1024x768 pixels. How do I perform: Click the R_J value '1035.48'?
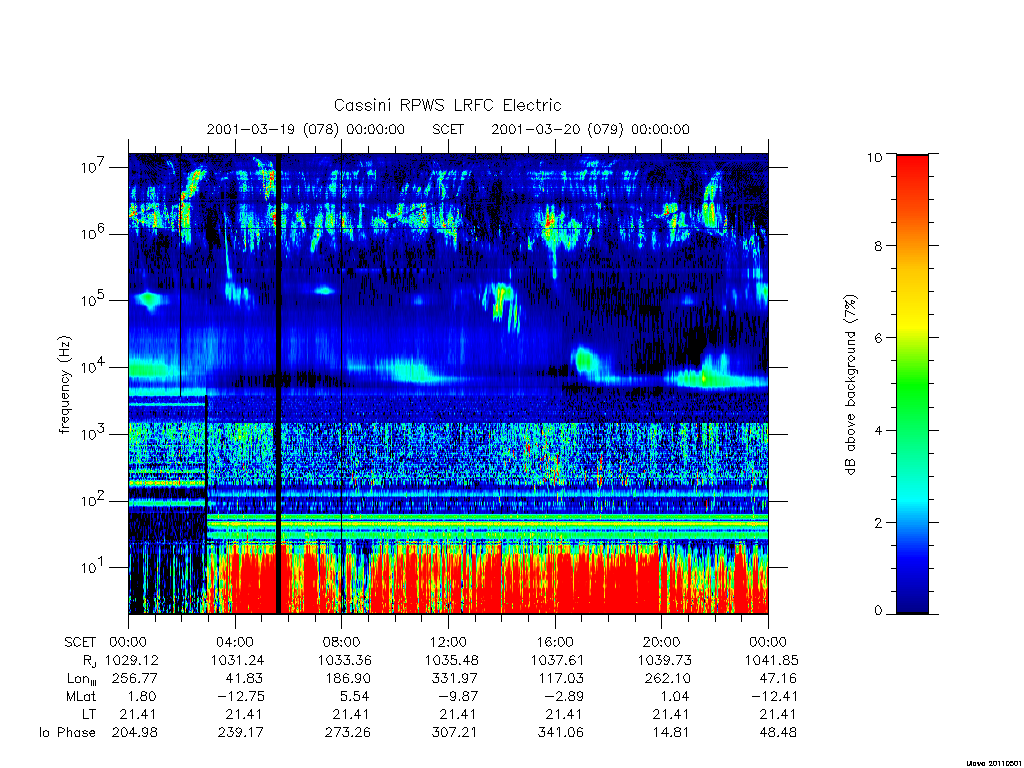pyautogui.click(x=451, y=660)
